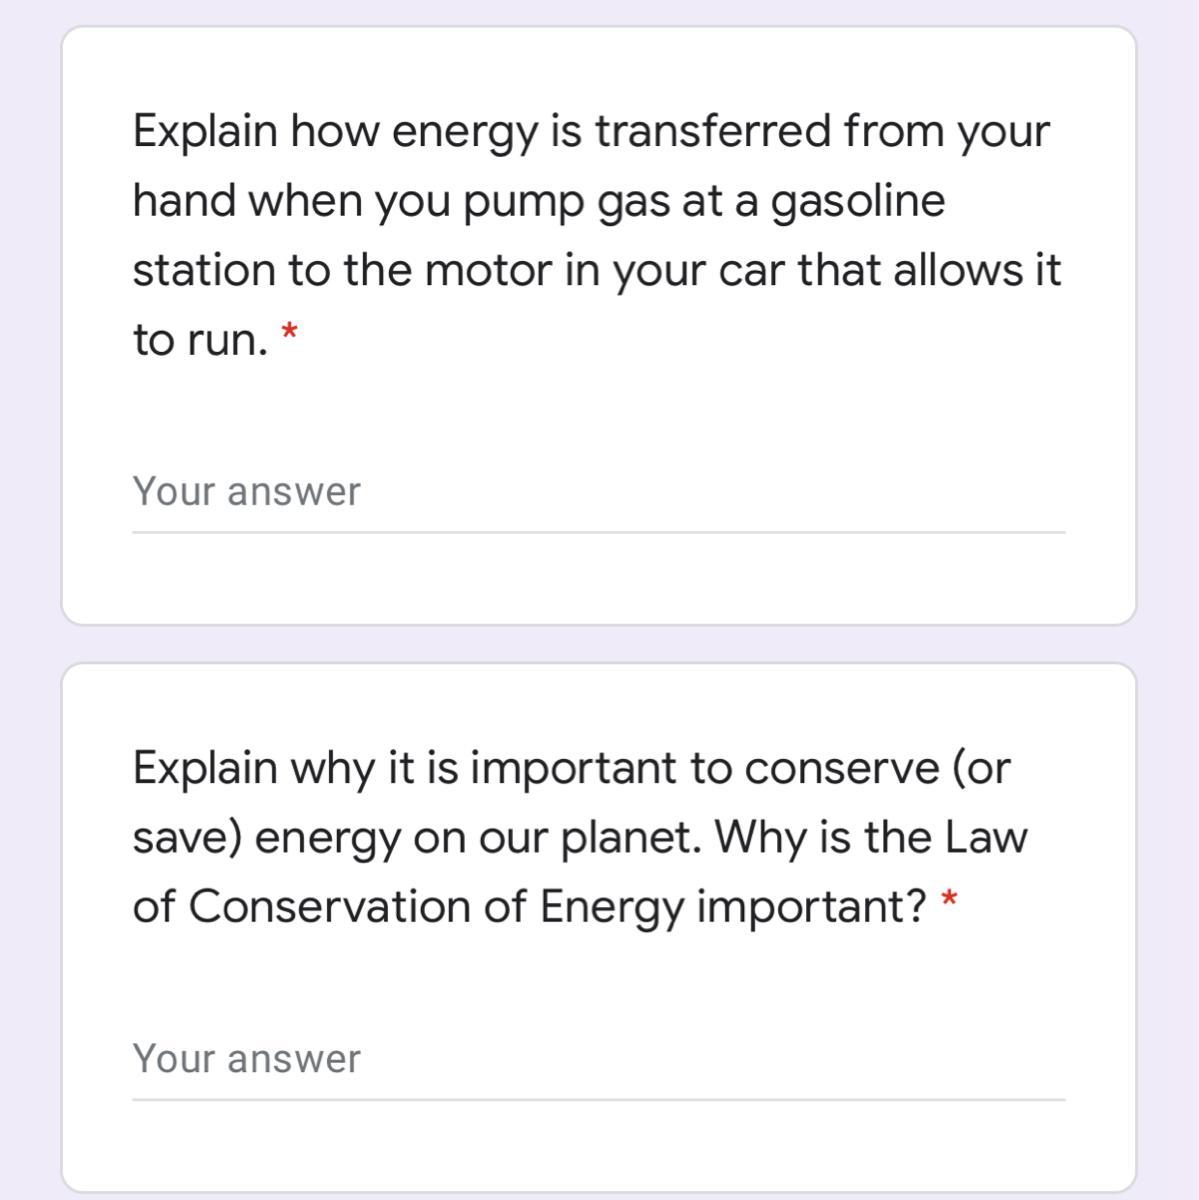Select the Law of Conservation question text
The width and height of the screenshot is (1199, 1200).
[x=580, y=837]
